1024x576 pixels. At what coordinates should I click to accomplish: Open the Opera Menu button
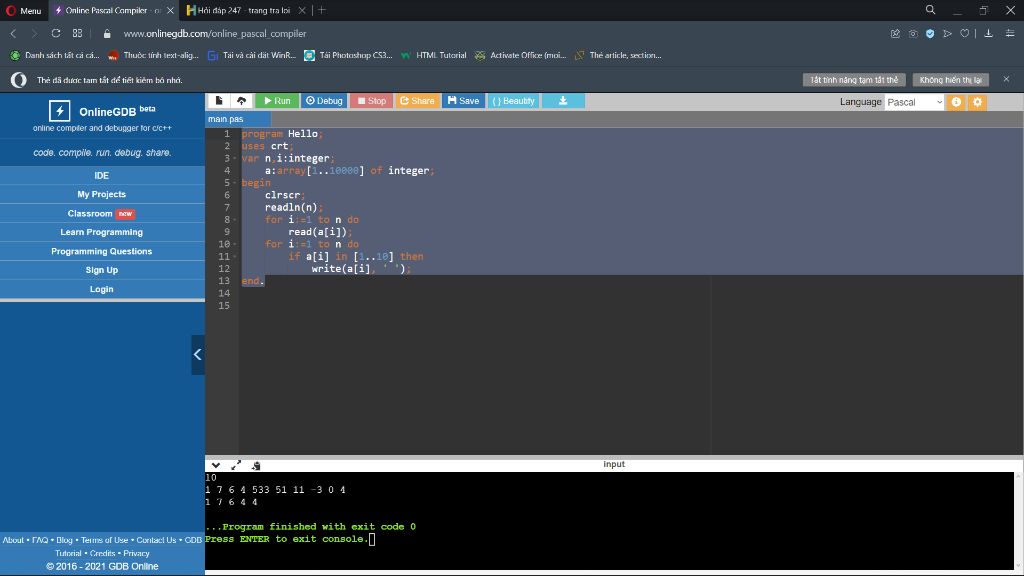click(x=24, y=10)
